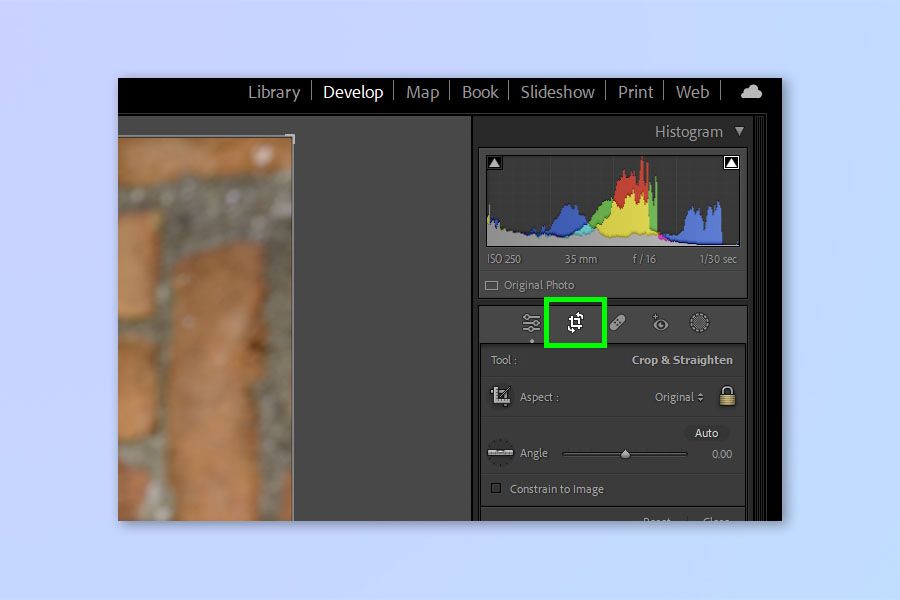This screenshot has height=600, width=900.
Task: Click the Angle level tool icon
Action: (x=502, y=453)
